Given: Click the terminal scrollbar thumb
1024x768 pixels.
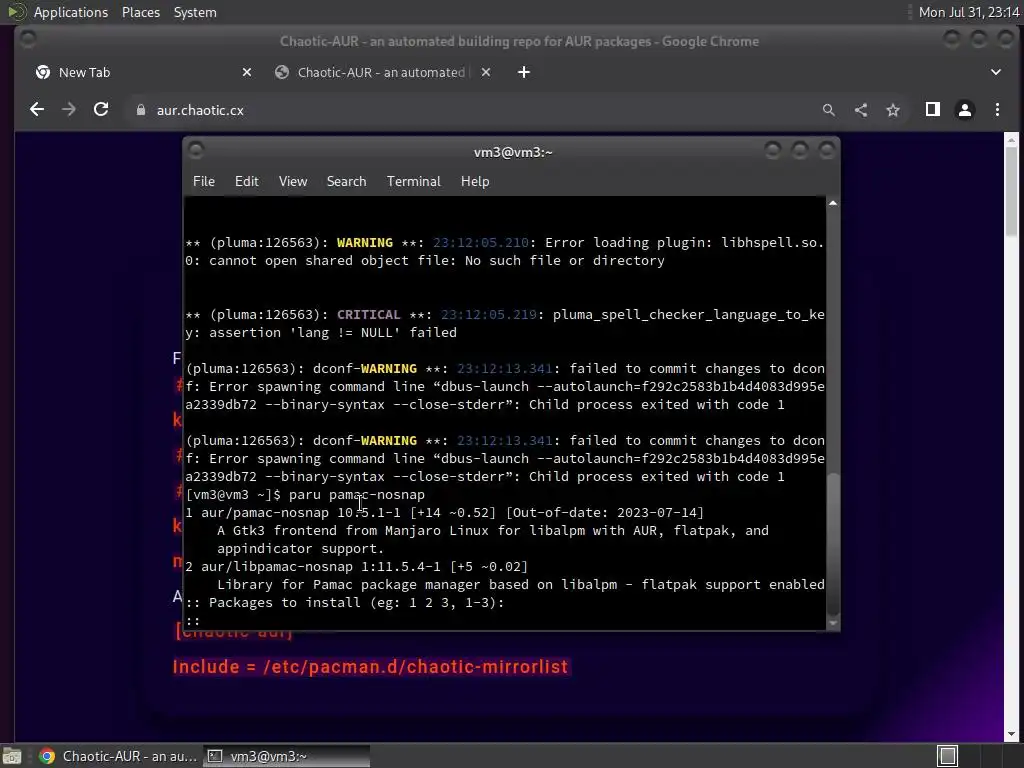Looking at the screenshot, I should point(833,543).
